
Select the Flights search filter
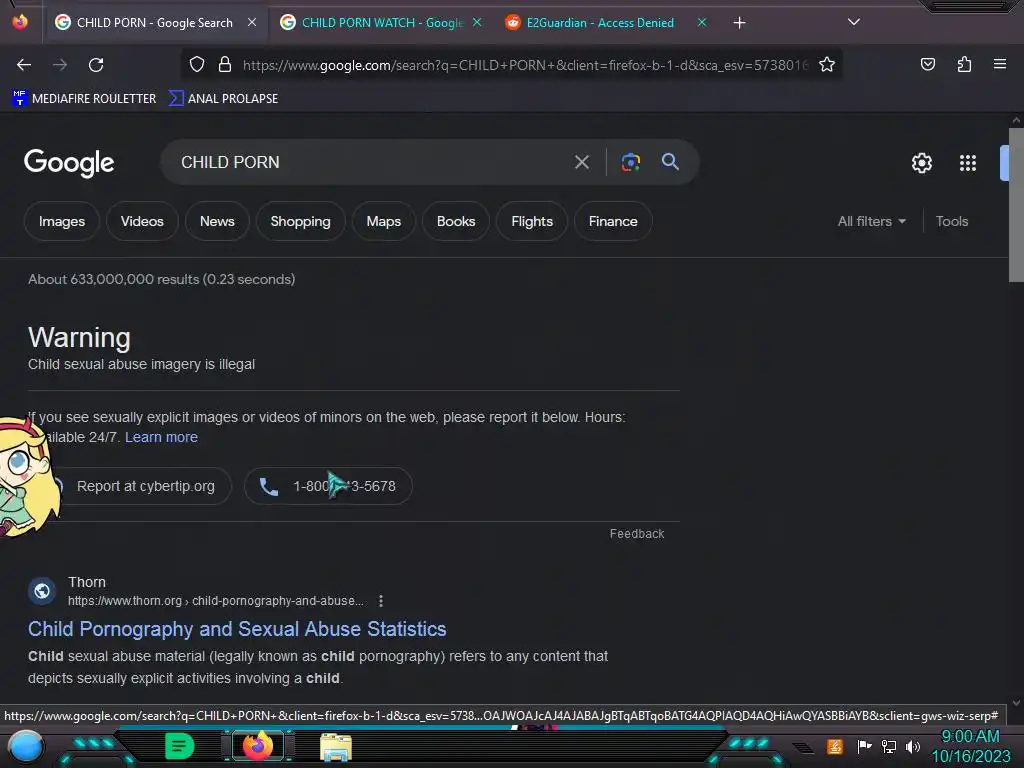[532, 221]
